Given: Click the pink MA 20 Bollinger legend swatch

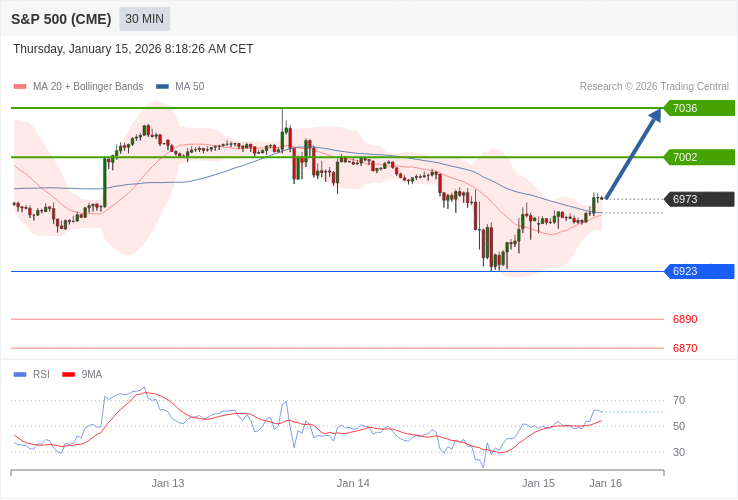Looking at the screenshot, I should [x=20, y=87].
